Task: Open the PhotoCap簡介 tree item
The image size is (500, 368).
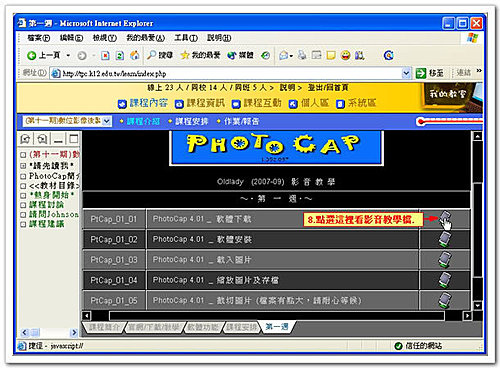Action: (x=54, y=176)
